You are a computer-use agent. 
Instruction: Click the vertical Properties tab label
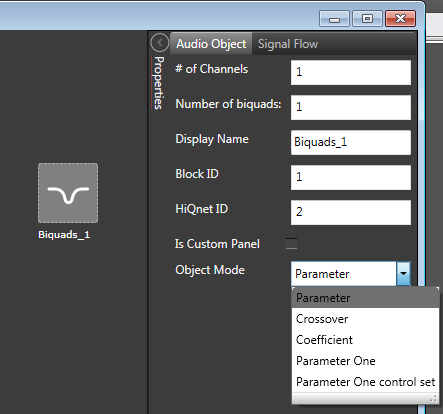pos(158,83)
